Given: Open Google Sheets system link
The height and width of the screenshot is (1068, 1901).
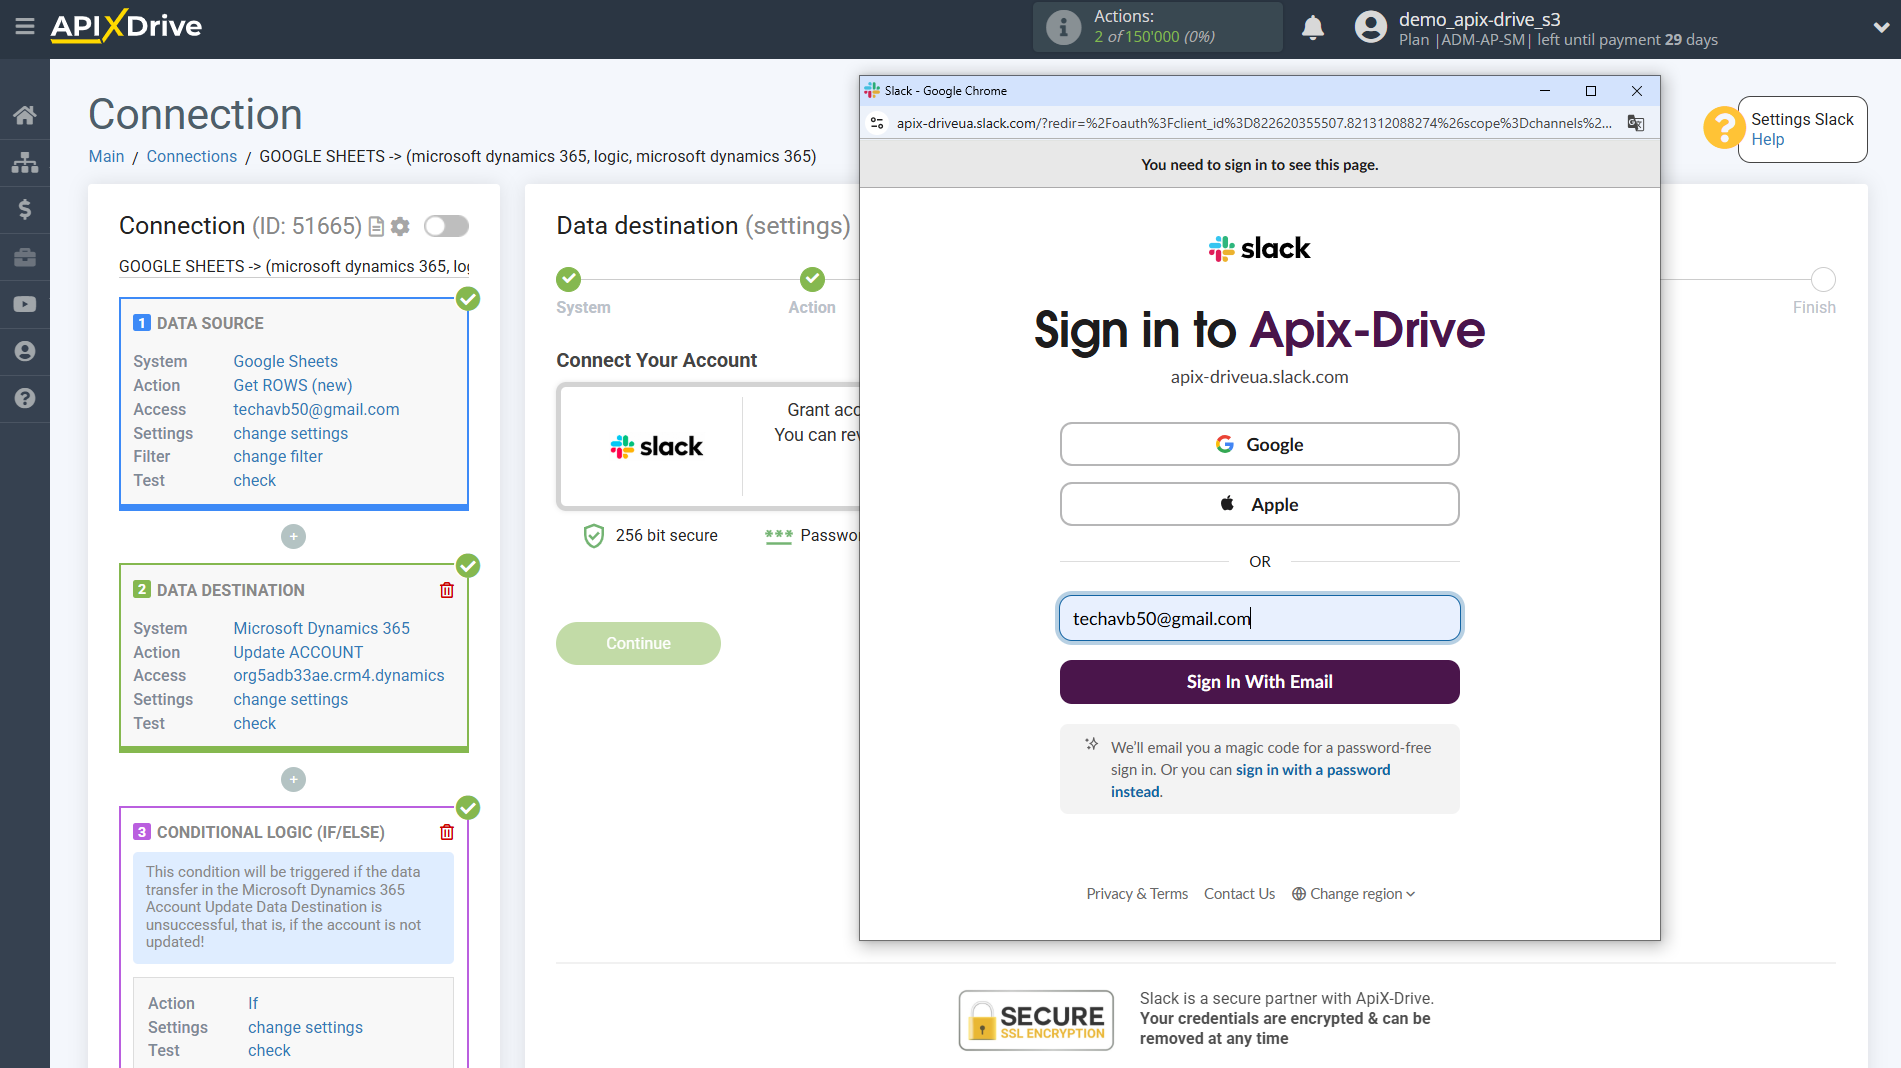Looking at the screenshot, I should pos(286,361).
